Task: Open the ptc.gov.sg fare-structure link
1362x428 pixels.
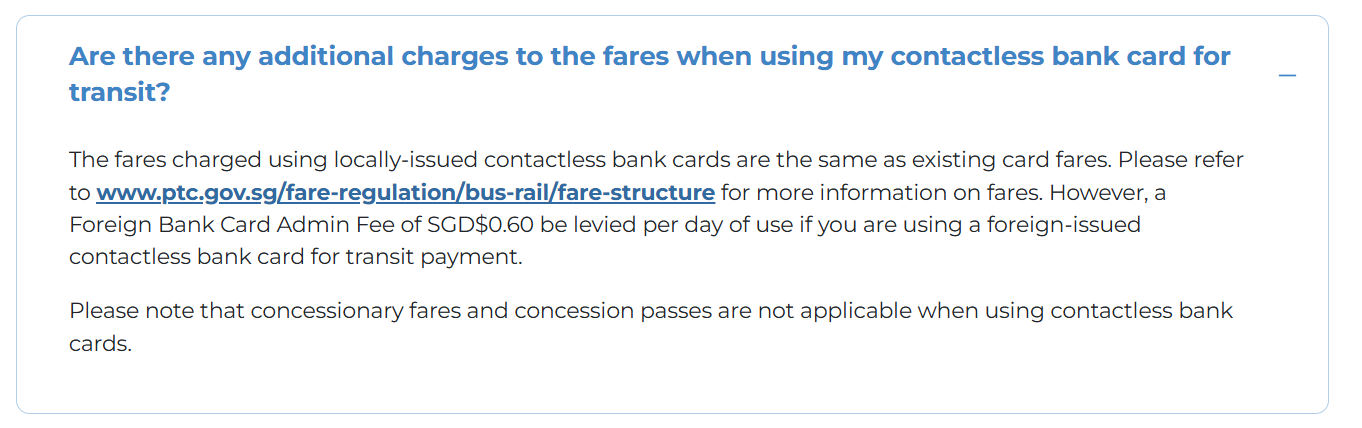Action: coord(405,192)
